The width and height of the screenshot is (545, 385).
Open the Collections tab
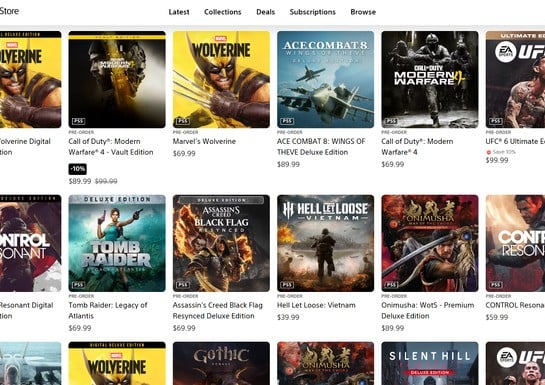(222, 12)
